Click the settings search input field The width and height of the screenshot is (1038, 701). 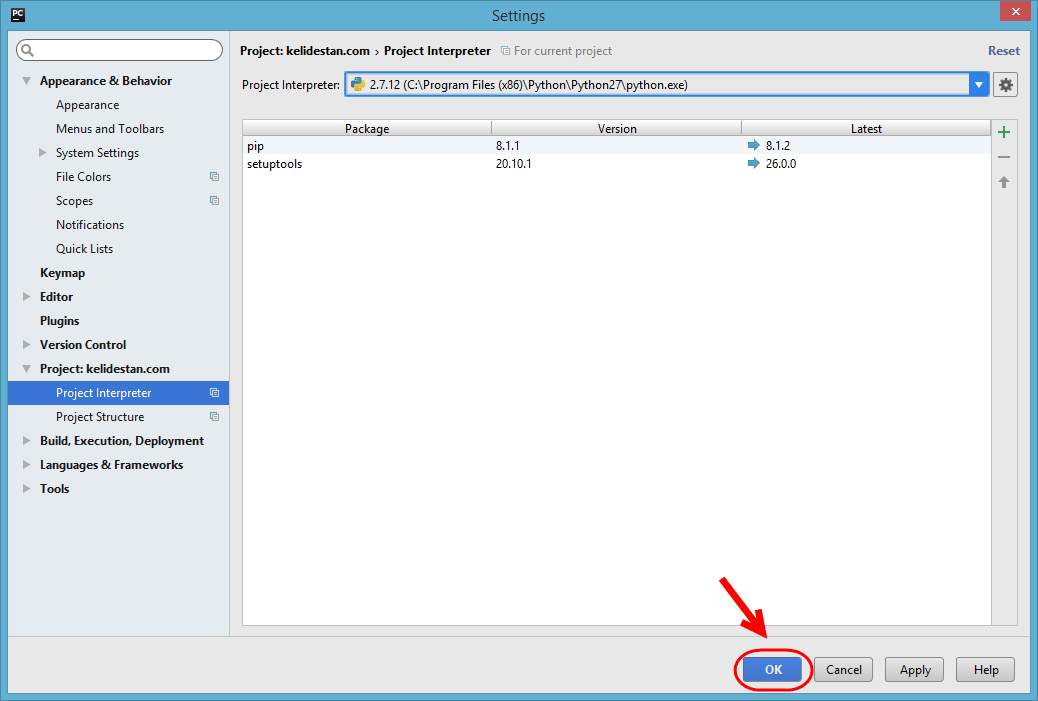pyautogui.click(x=119, y=50)
